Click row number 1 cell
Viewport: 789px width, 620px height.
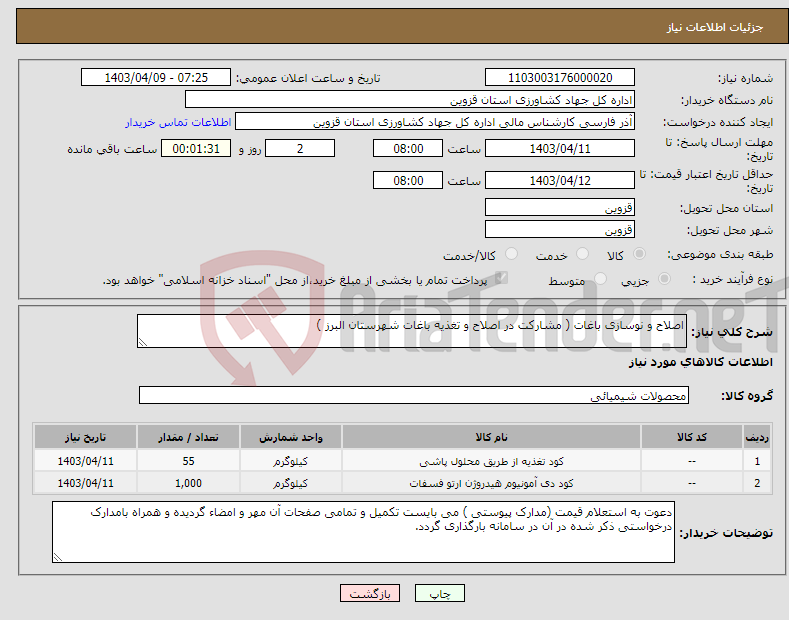(x=757, y=461)
